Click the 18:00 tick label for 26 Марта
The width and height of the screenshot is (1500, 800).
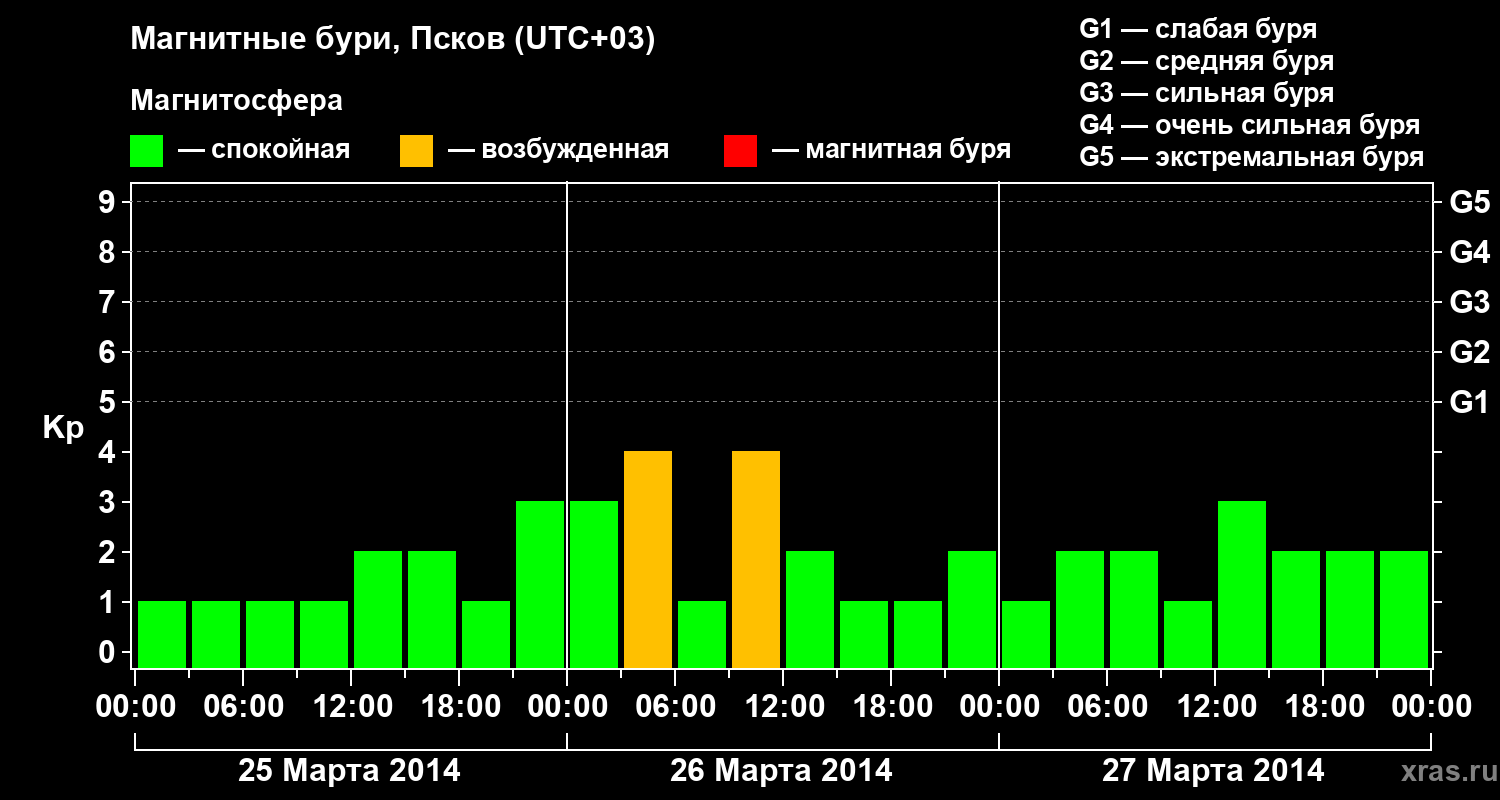pos(893,707)
